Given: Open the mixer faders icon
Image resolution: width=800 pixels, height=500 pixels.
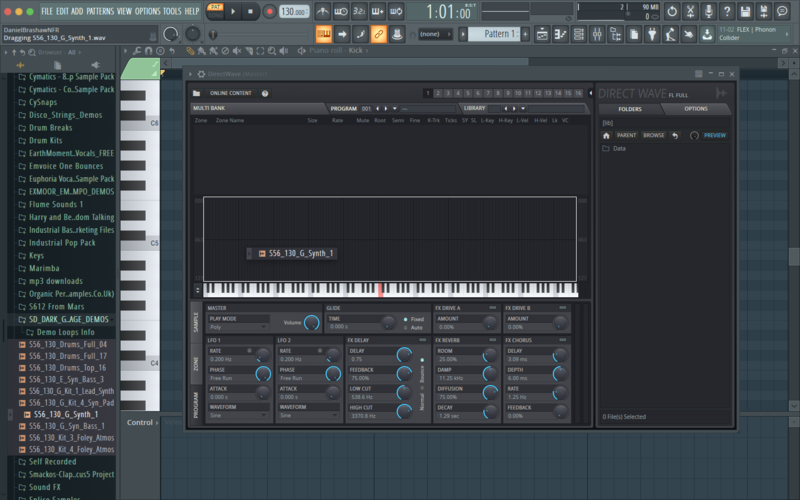Looking at the screenshot, I should [597, 34].
